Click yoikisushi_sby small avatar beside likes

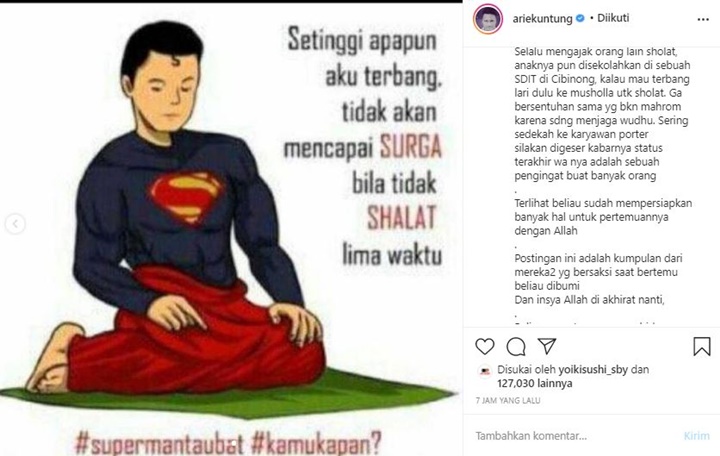tap(485, 371)
